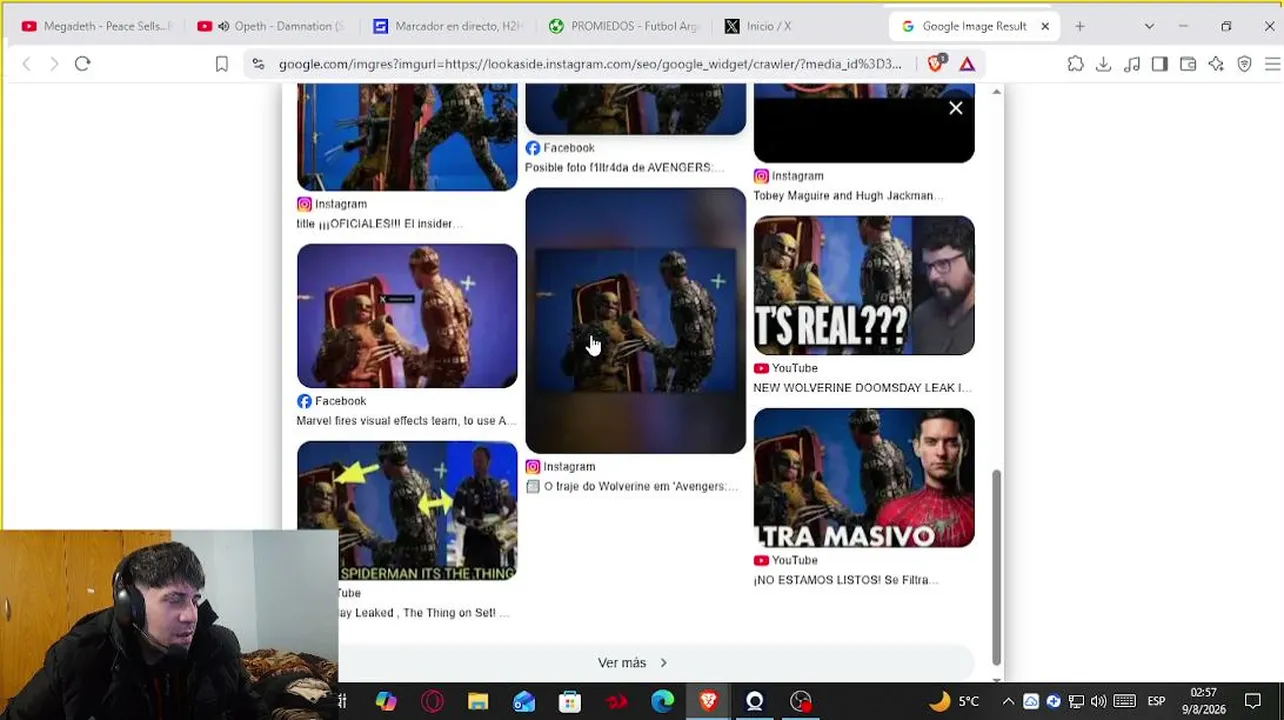1284x720 pixels.
Task: Open Outlook from the taskbar
Action: (524, 702)
